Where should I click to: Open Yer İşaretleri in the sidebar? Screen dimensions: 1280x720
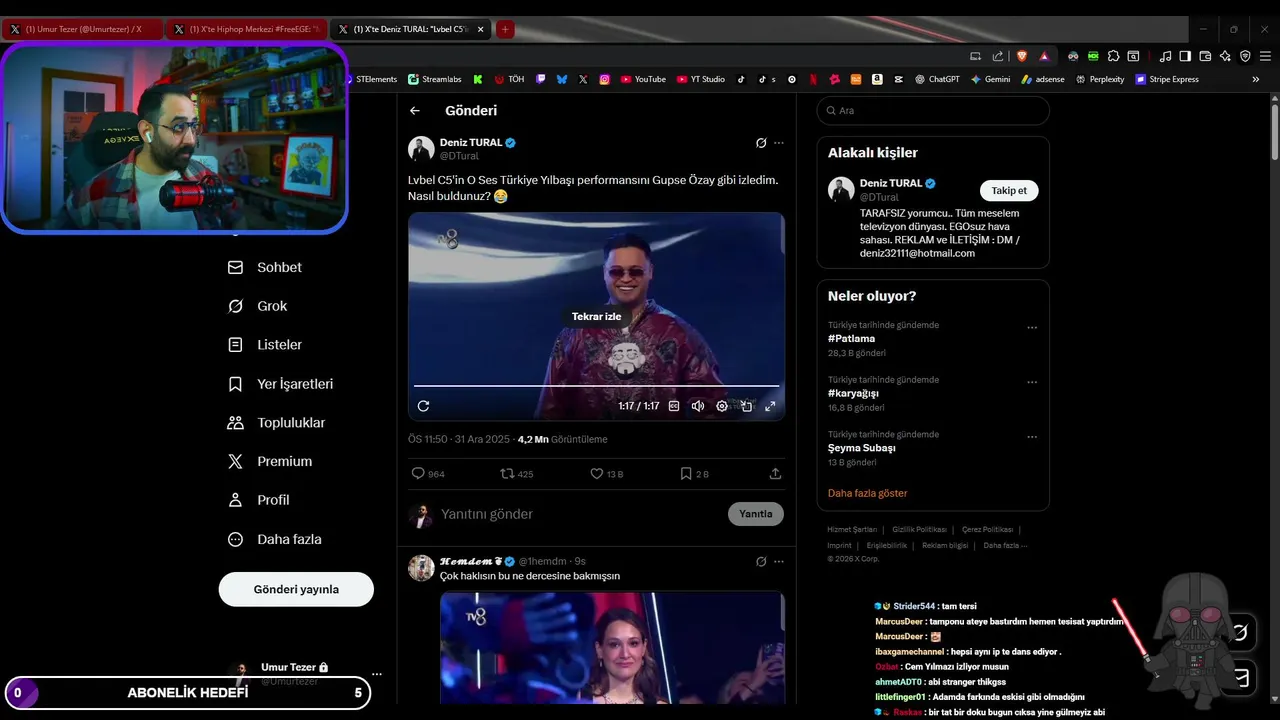[x=281, y=384]
